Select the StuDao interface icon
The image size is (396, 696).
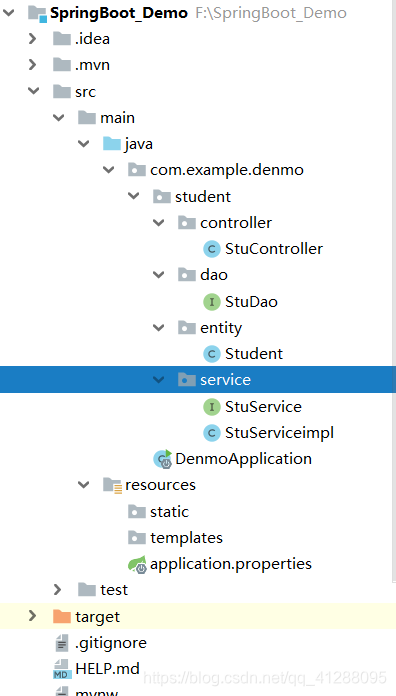coord(212,302)
